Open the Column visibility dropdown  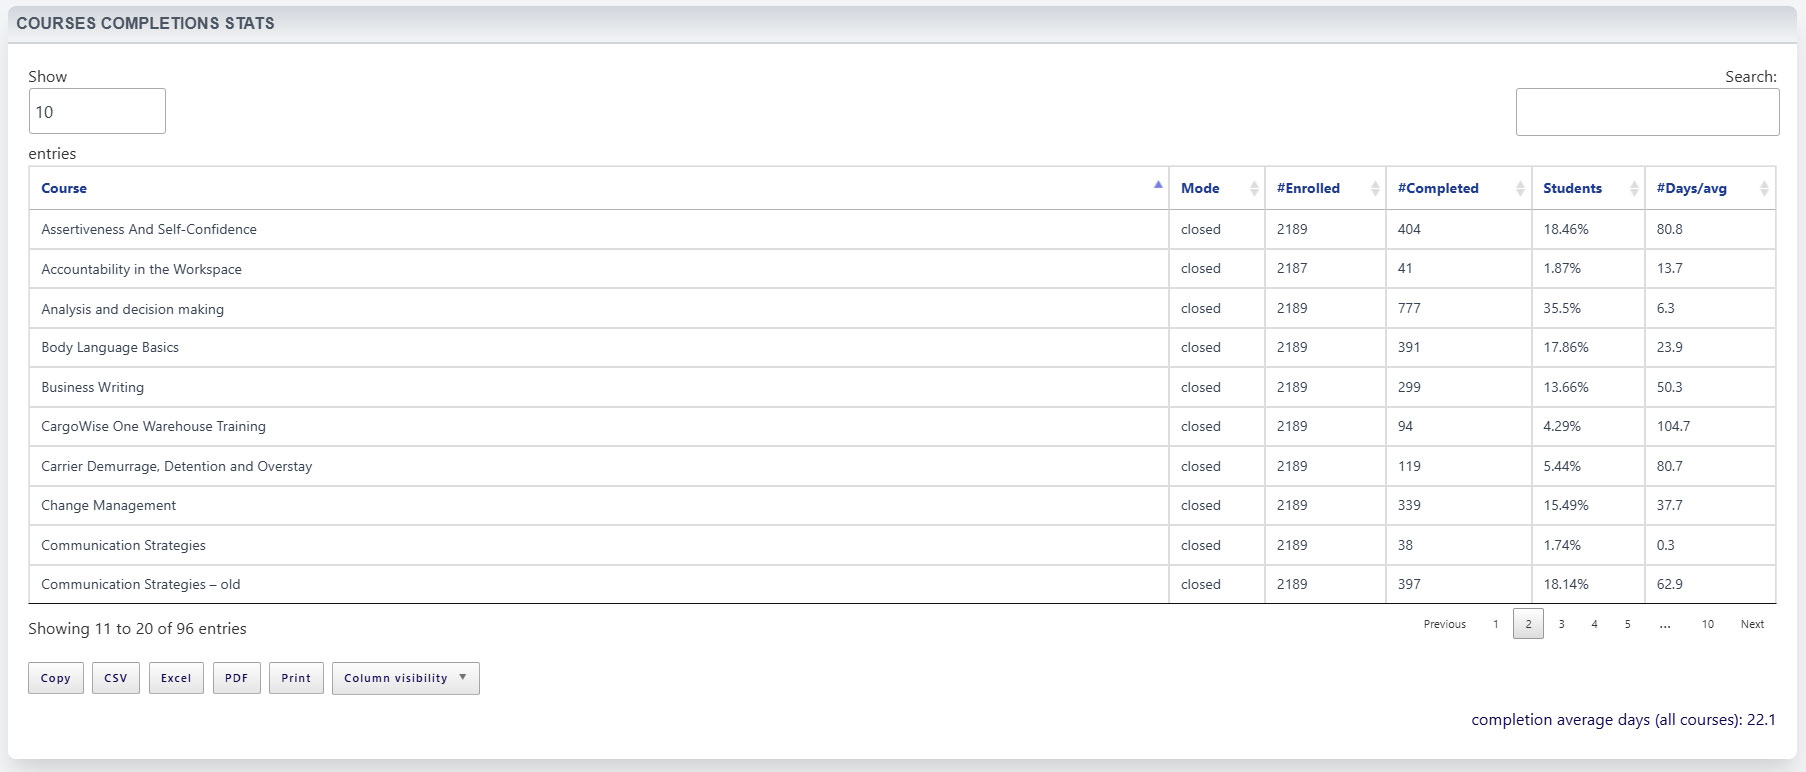[x=405, y=678]
